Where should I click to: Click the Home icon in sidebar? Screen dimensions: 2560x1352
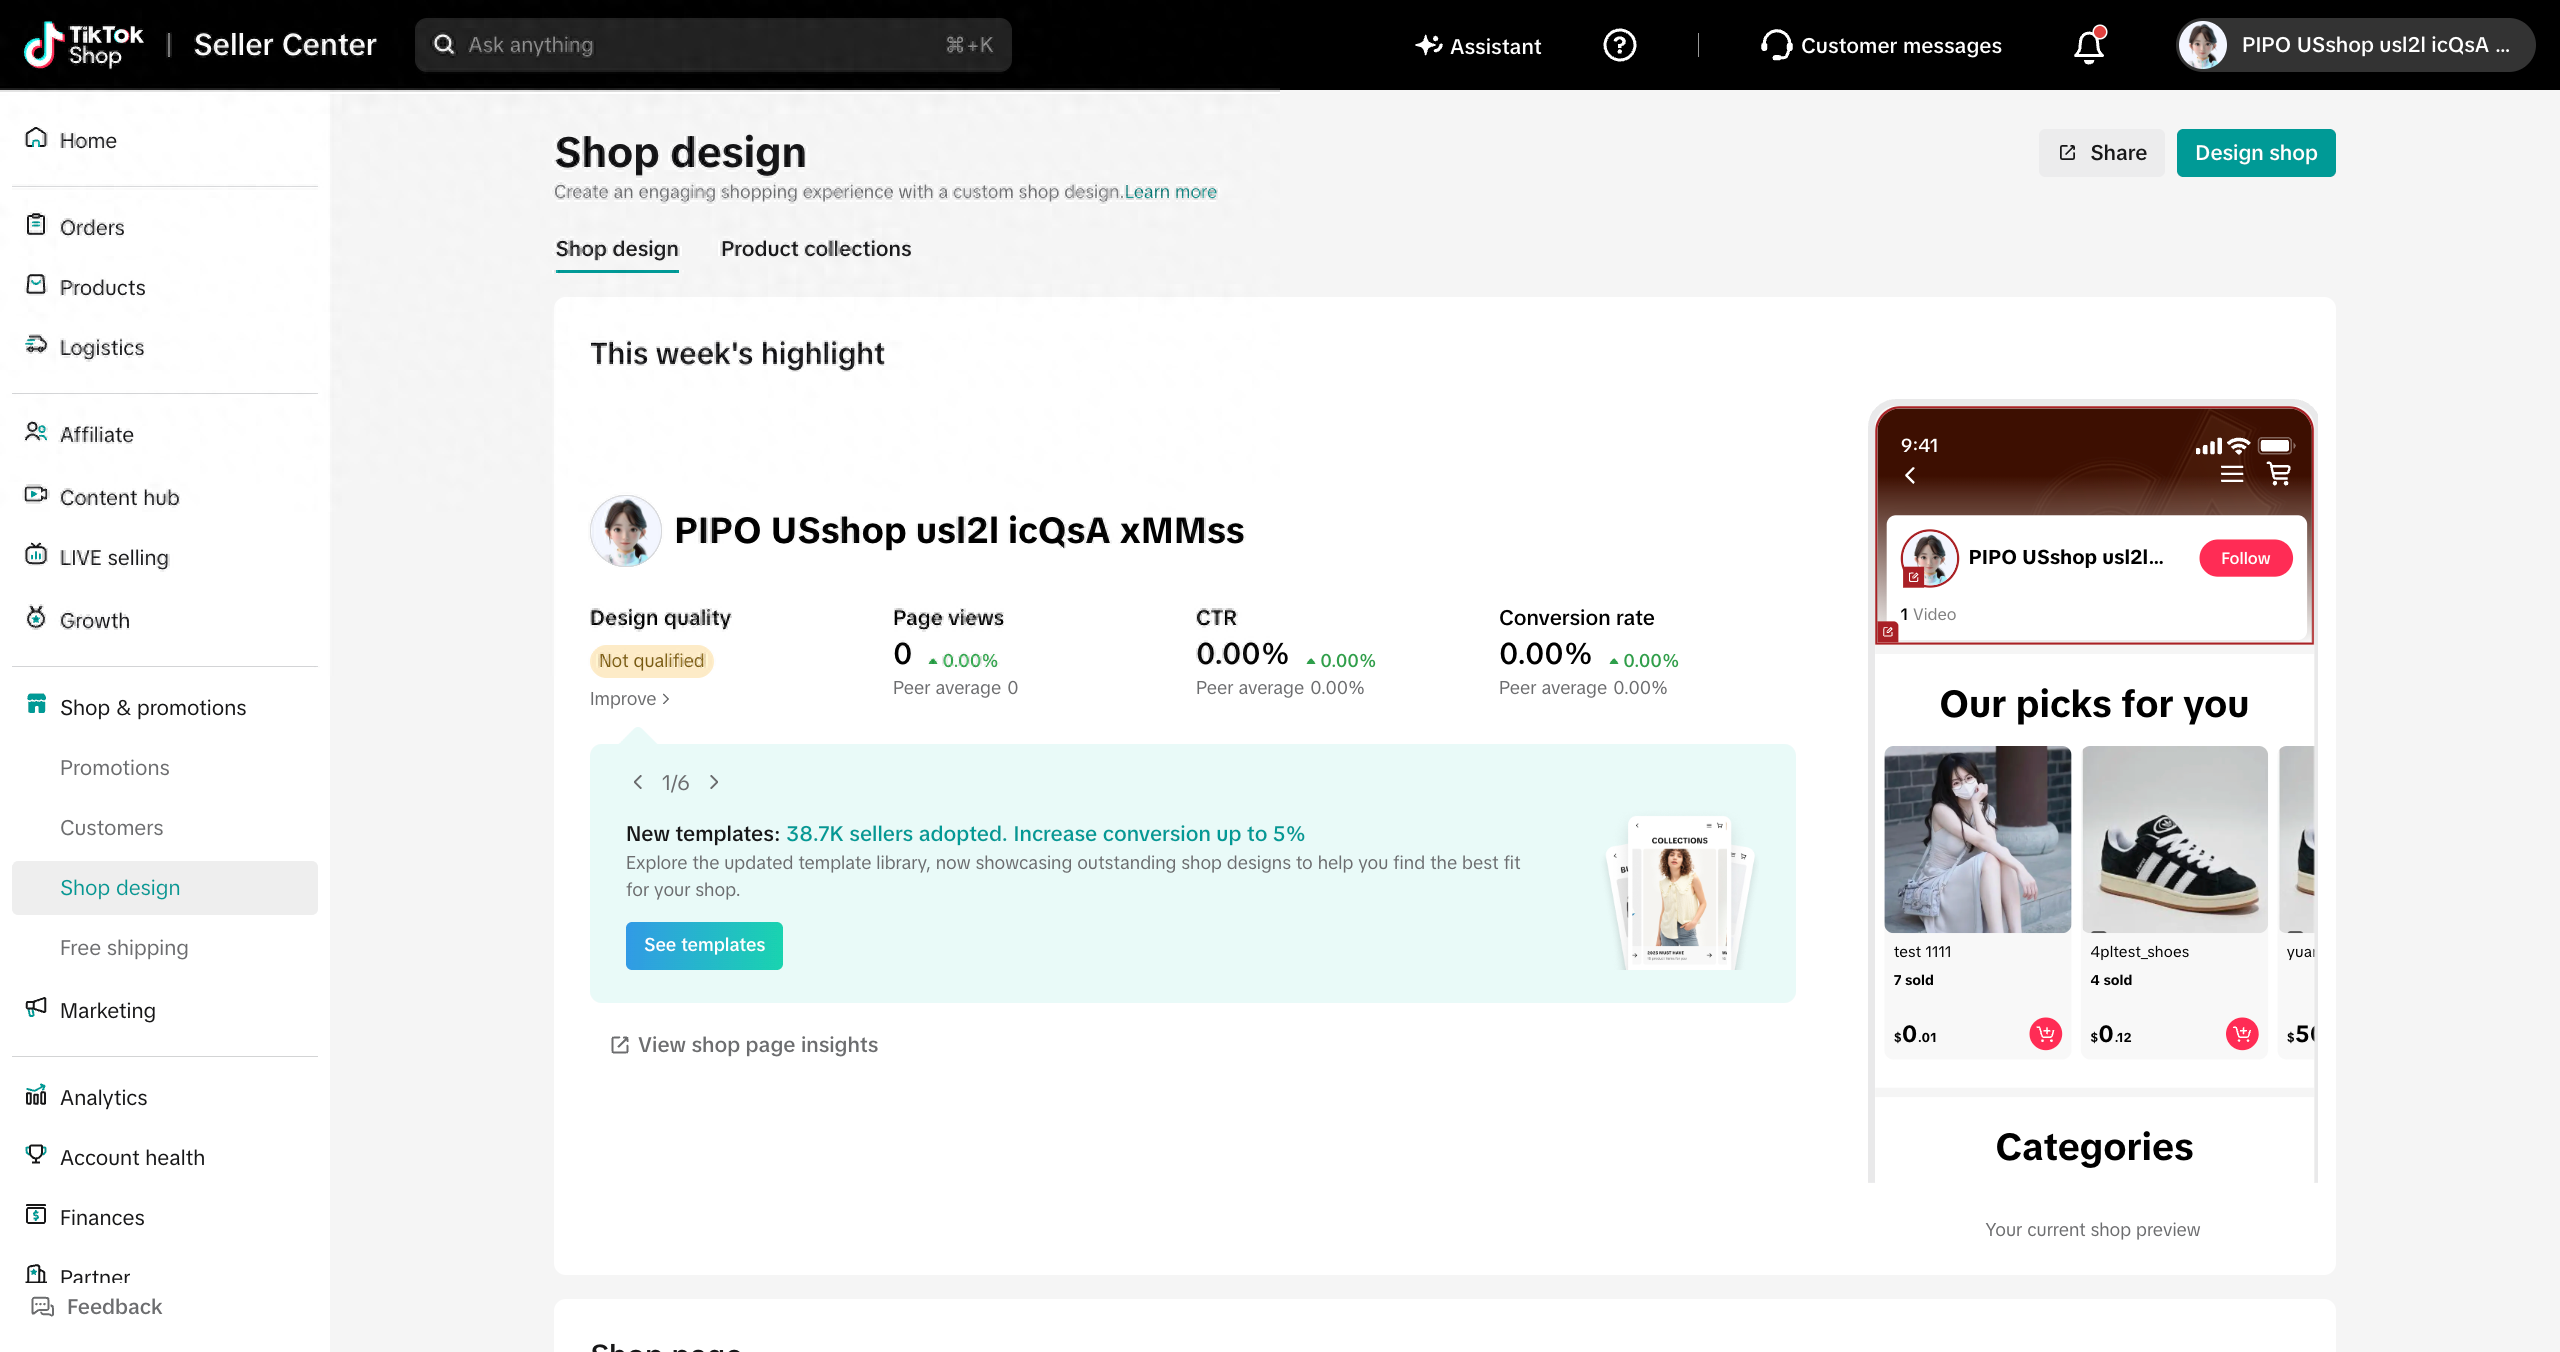(36, 138)
